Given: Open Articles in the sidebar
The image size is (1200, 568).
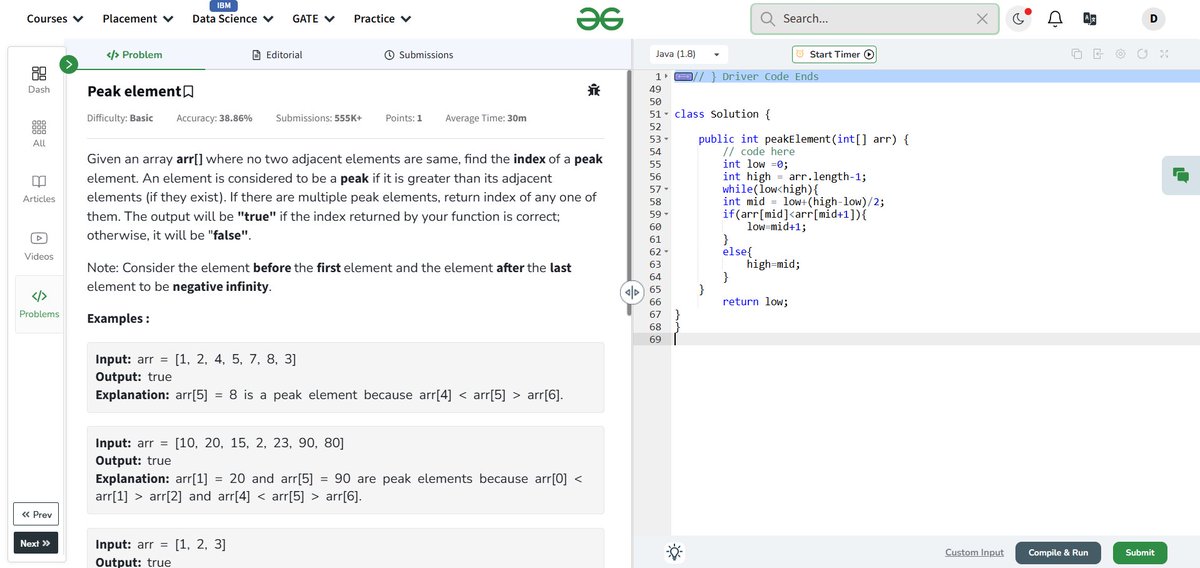Looking at the screenshot, I should point(39,189).
